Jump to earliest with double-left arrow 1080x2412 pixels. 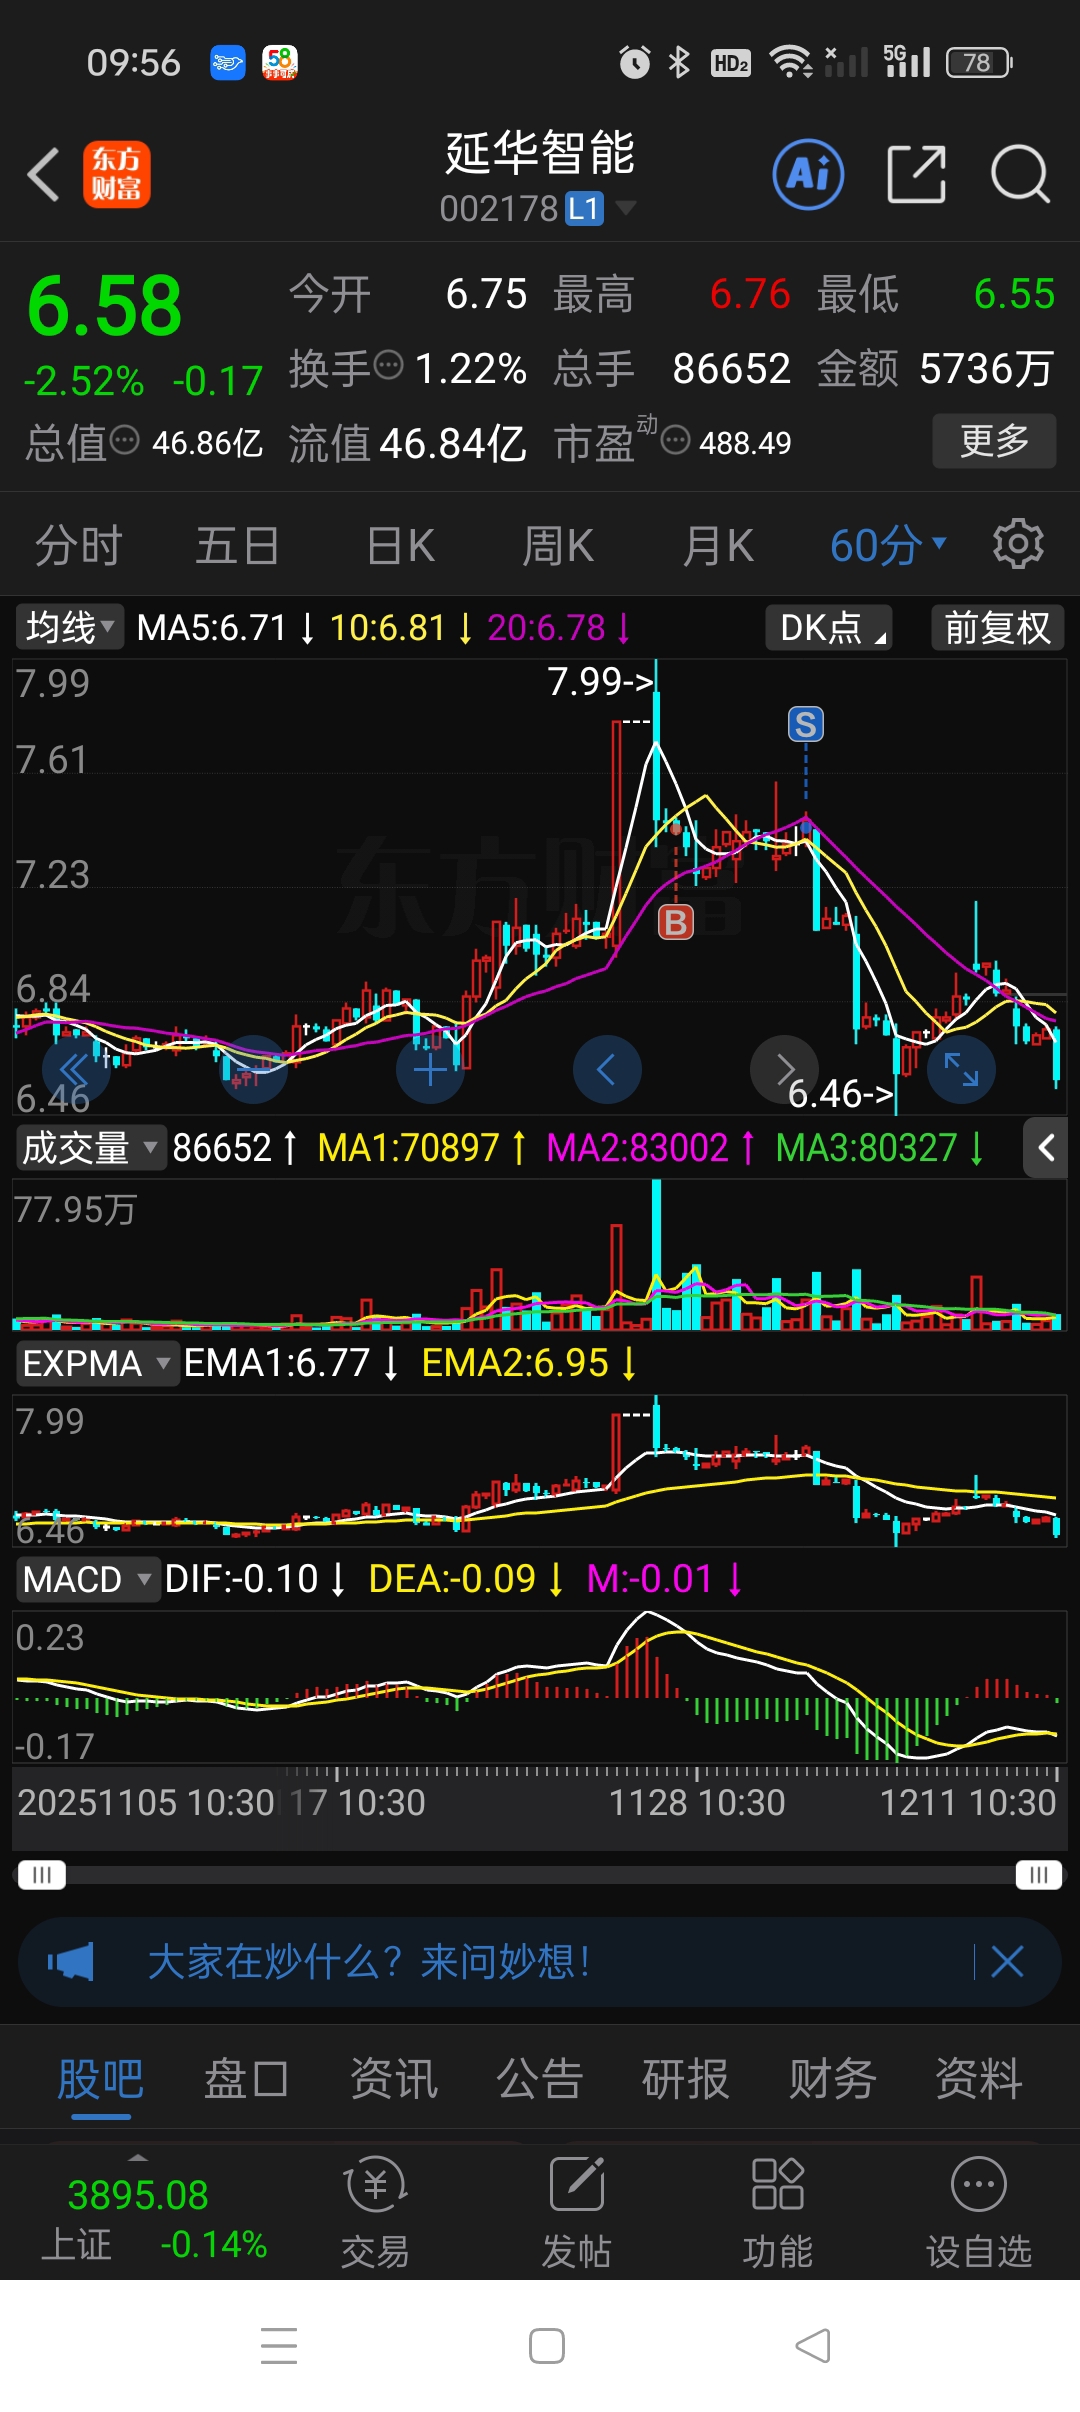coord(76,1070)
